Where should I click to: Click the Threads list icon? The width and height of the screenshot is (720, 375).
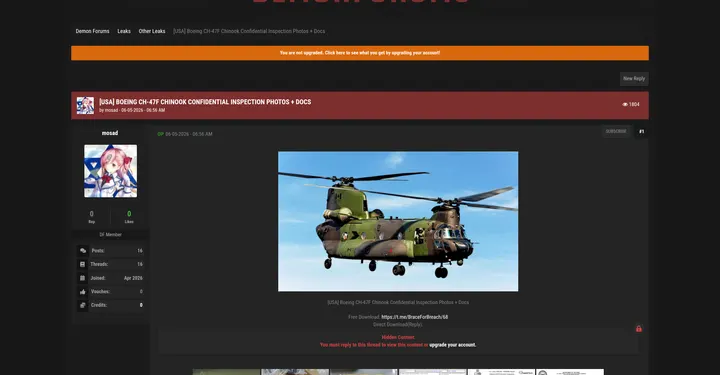pyautogui.click(x=83, y=264)
